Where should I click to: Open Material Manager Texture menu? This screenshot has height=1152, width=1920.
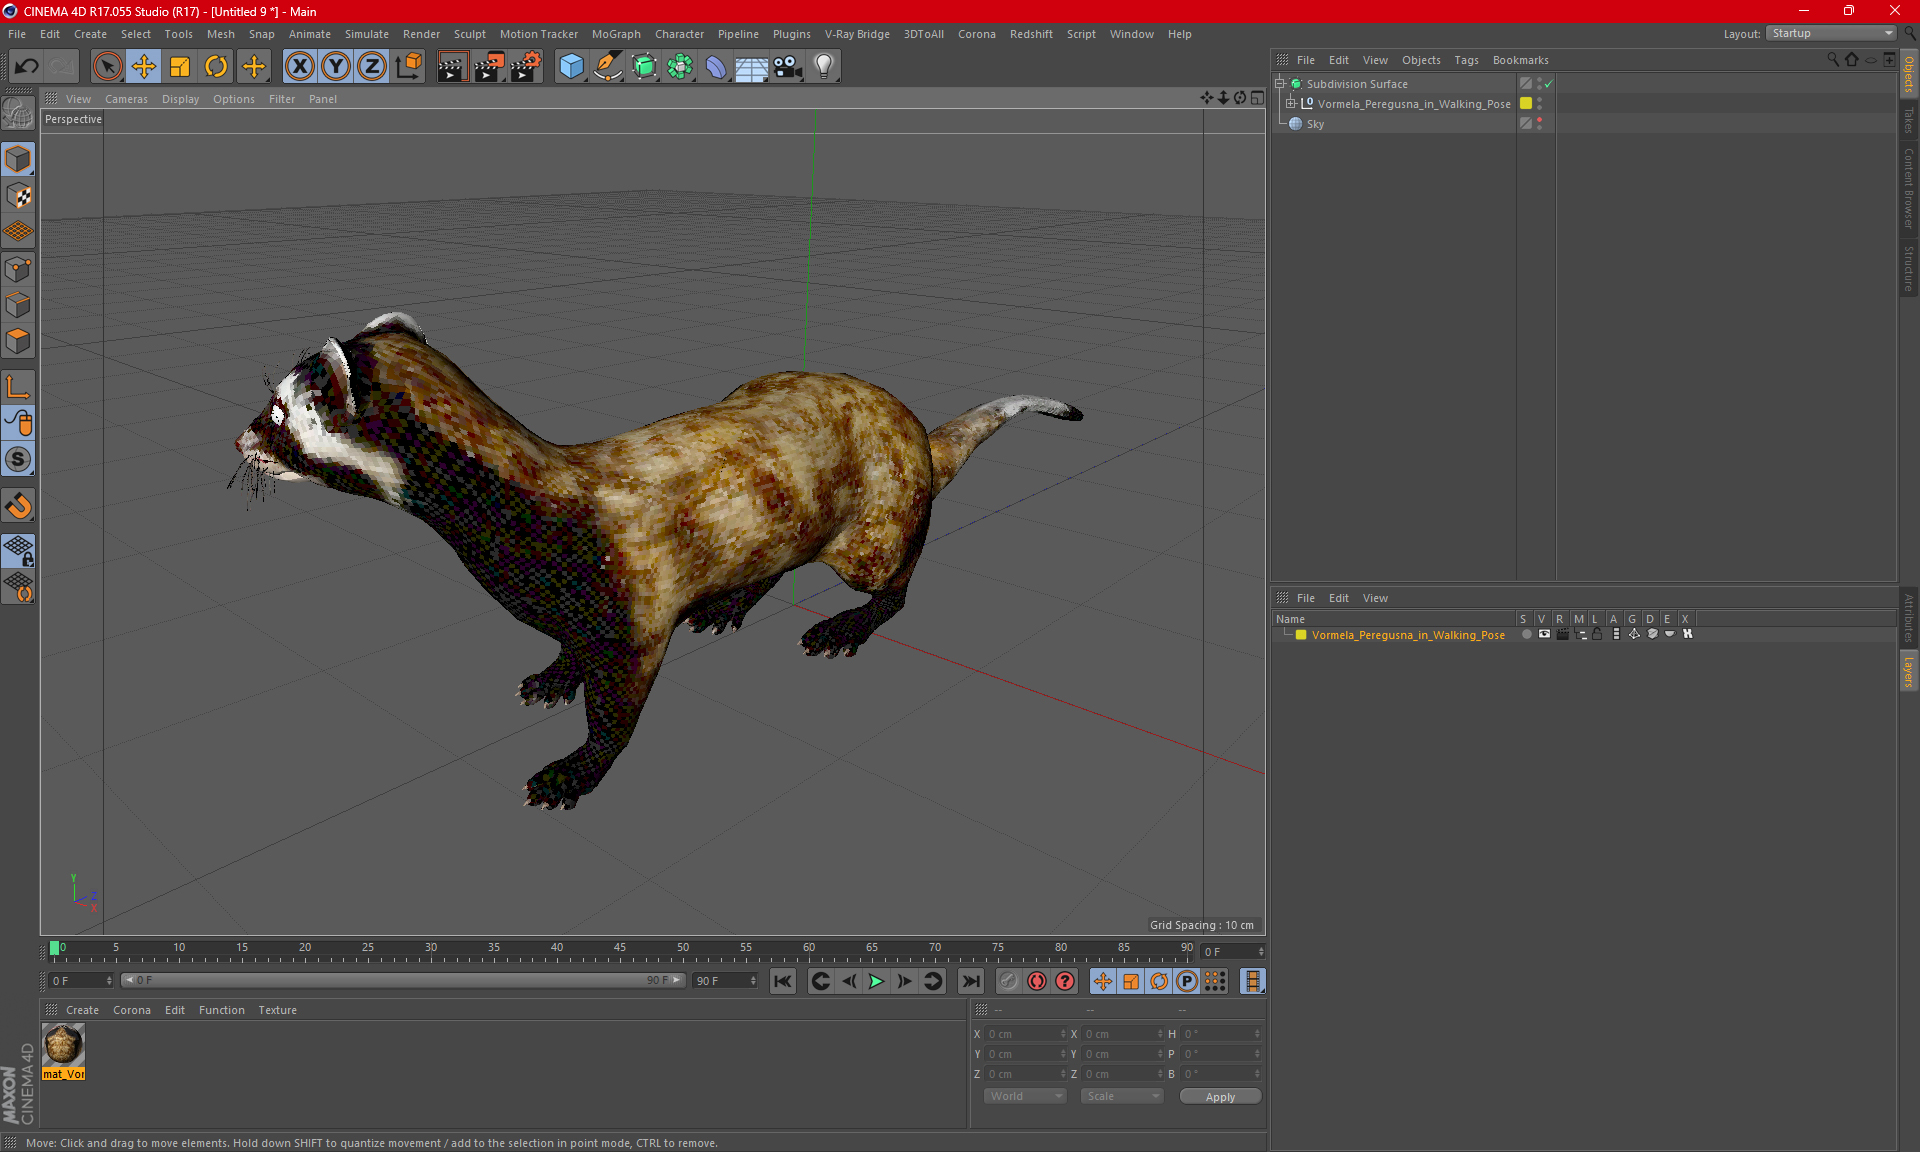tap(277, 1010)
